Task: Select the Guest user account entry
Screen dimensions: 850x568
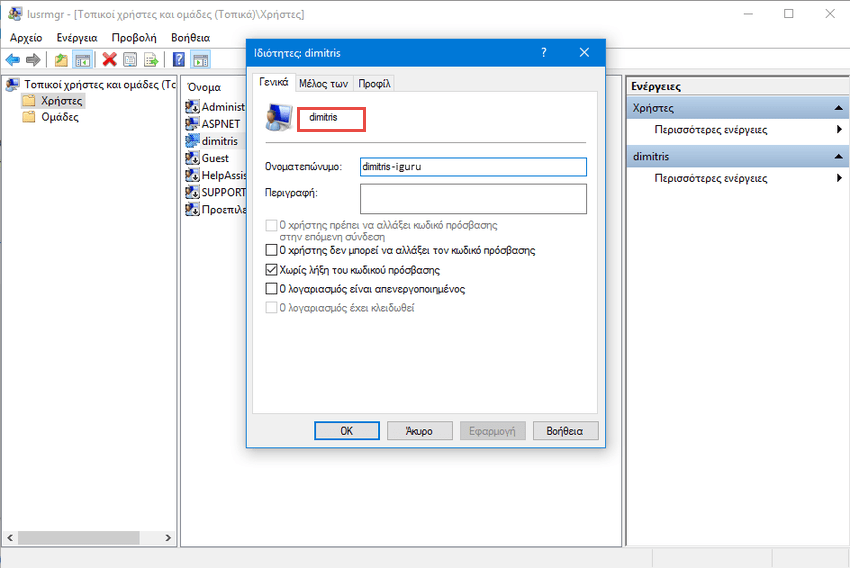Action: click(214, 158)
